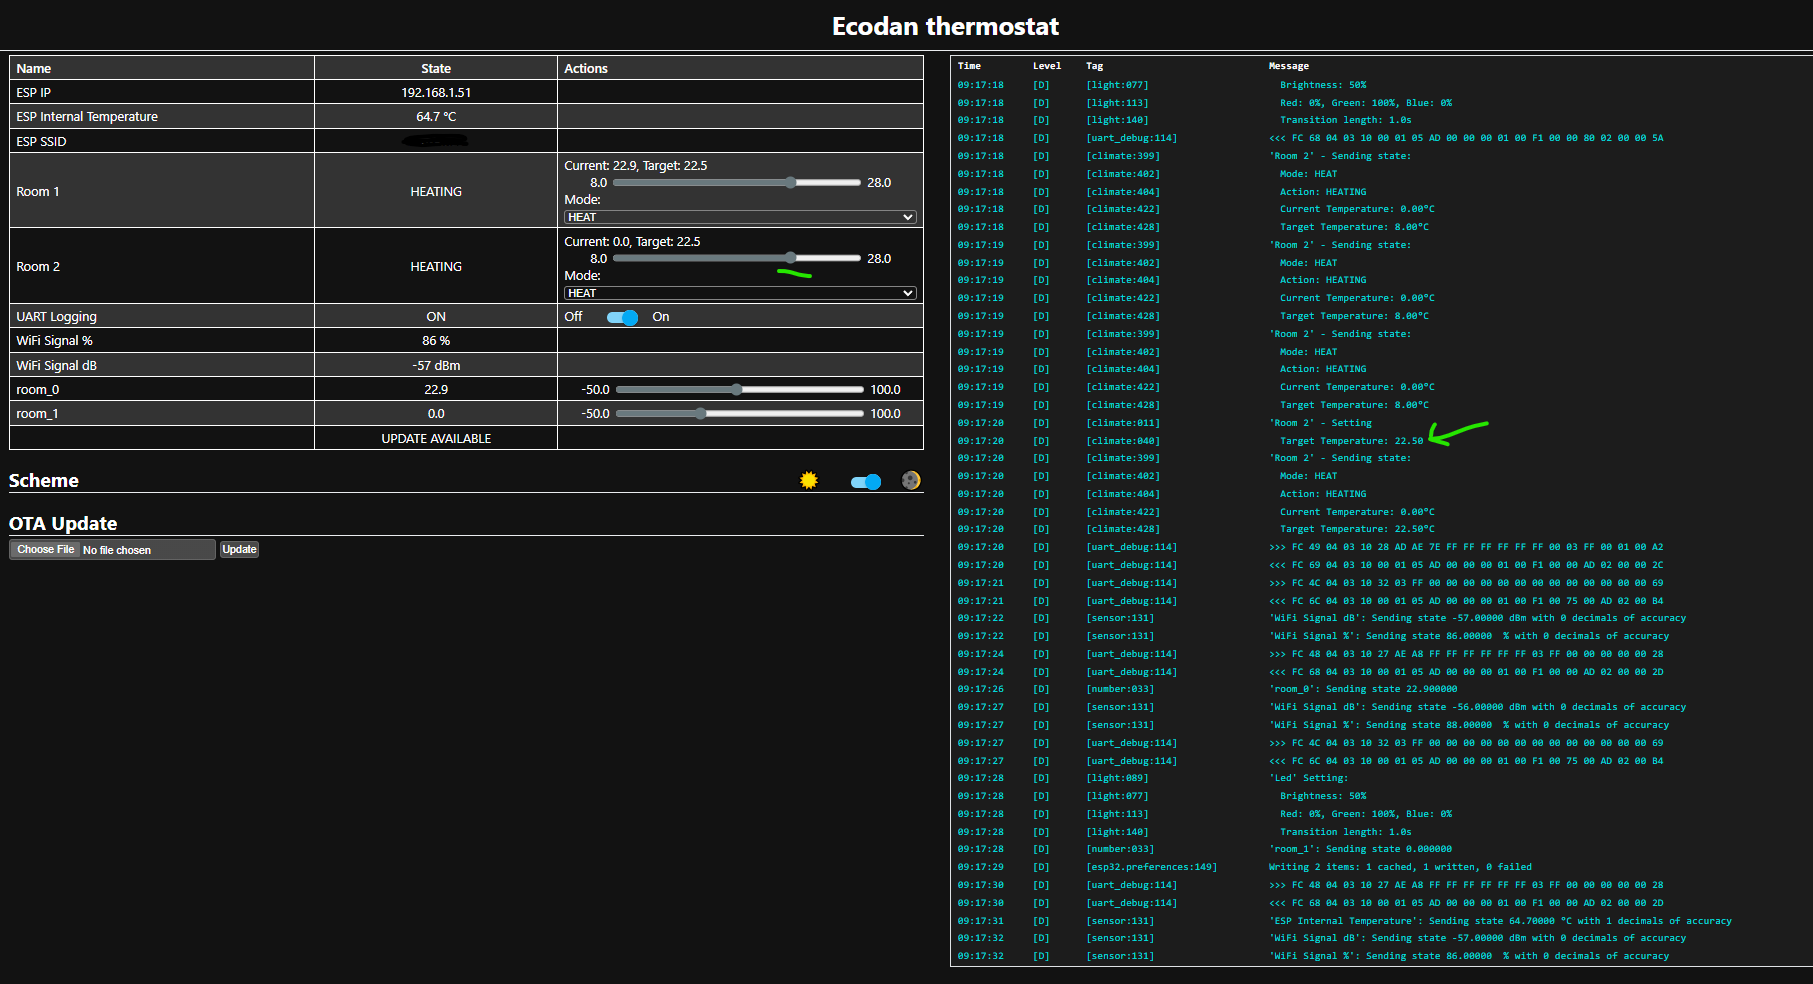This screenshot has width=1813, height=984.
Task: Click the UPDATE AVAILABLE status text
Action: click(x=436, y=439)
